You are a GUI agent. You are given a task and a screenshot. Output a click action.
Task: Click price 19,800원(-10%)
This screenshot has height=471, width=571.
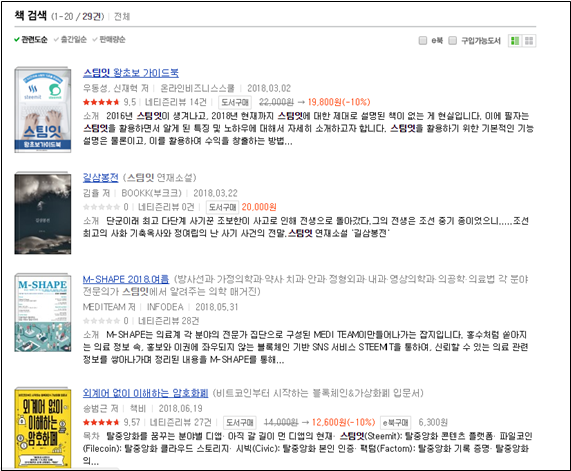point(339,102)
